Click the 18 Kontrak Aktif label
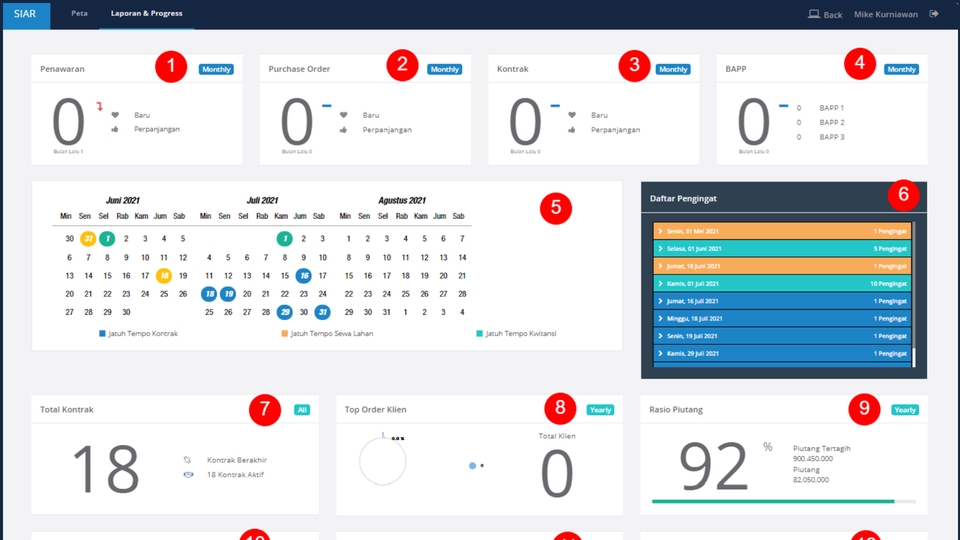This screenshot has width=960, height=540. point(235,474)
